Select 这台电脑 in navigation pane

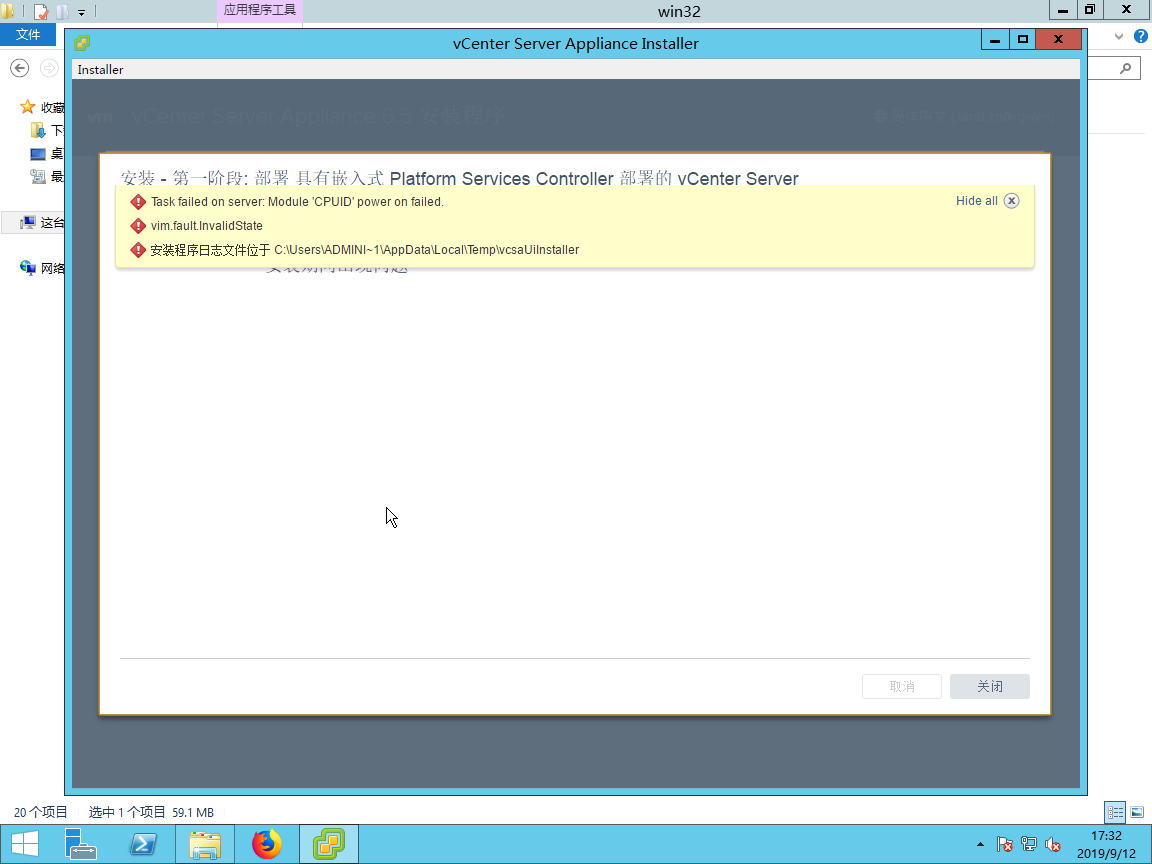point(42,223)
